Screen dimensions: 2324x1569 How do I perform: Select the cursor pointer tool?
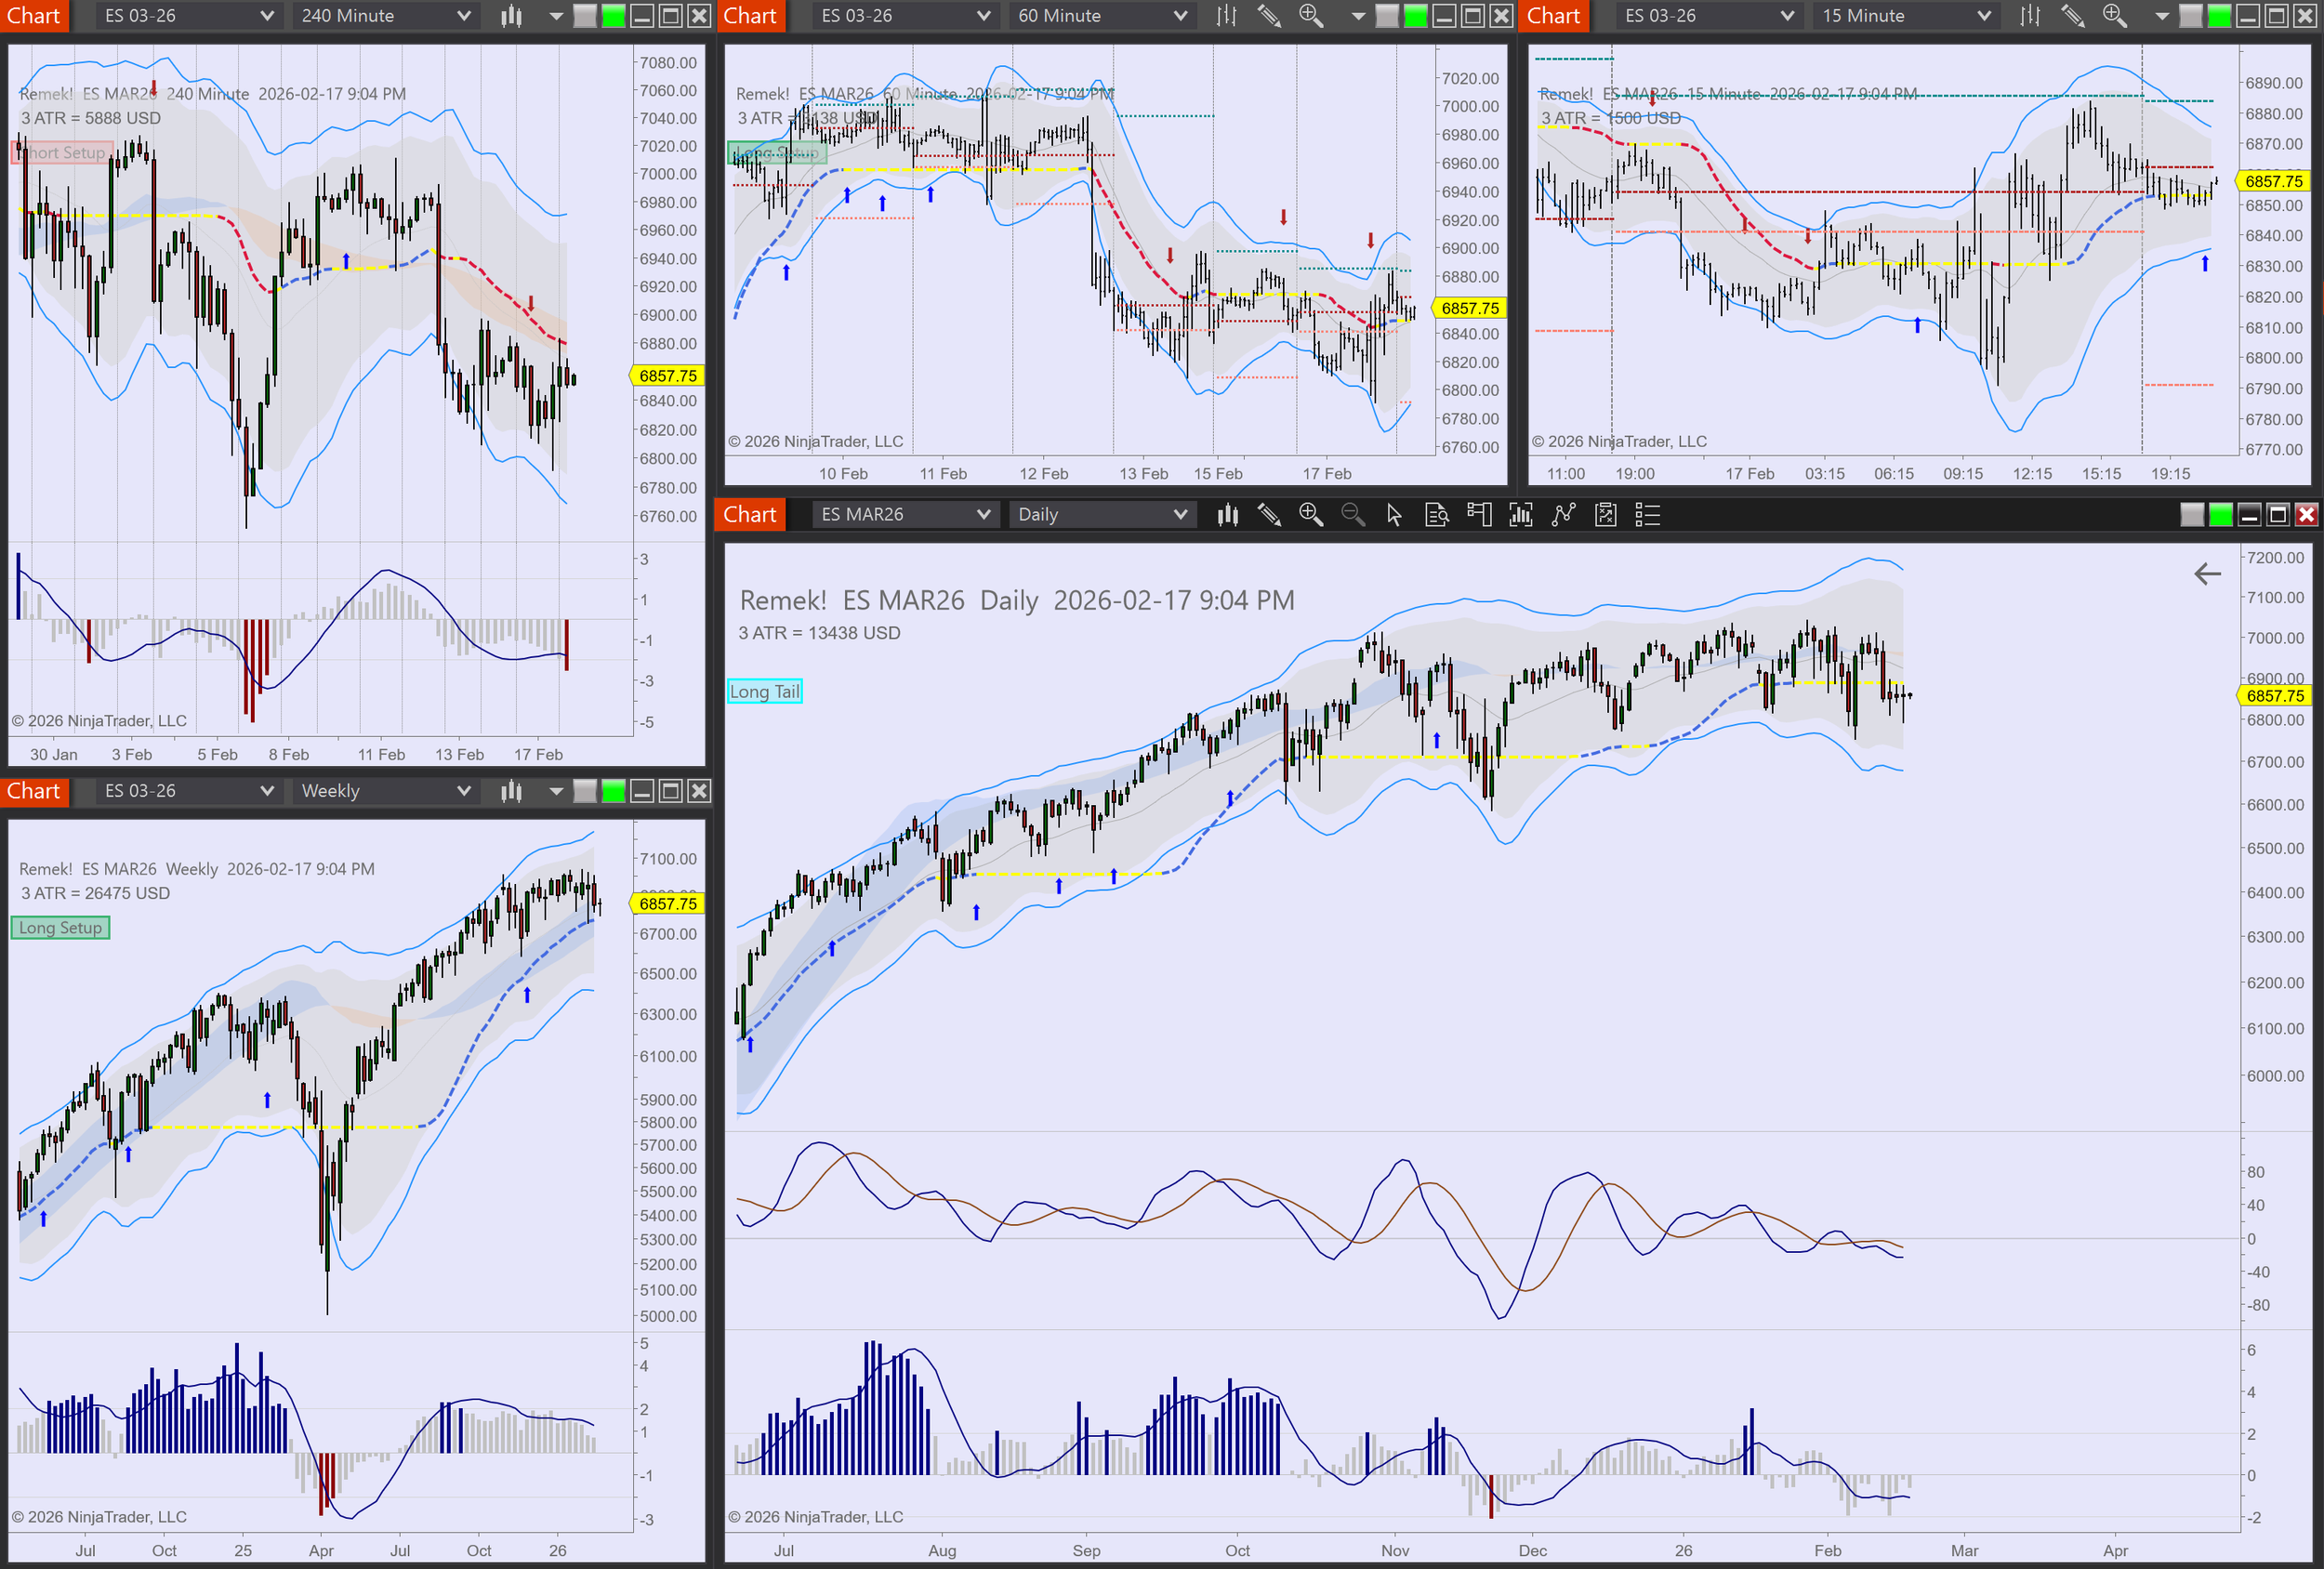[x=1394, y=515]
